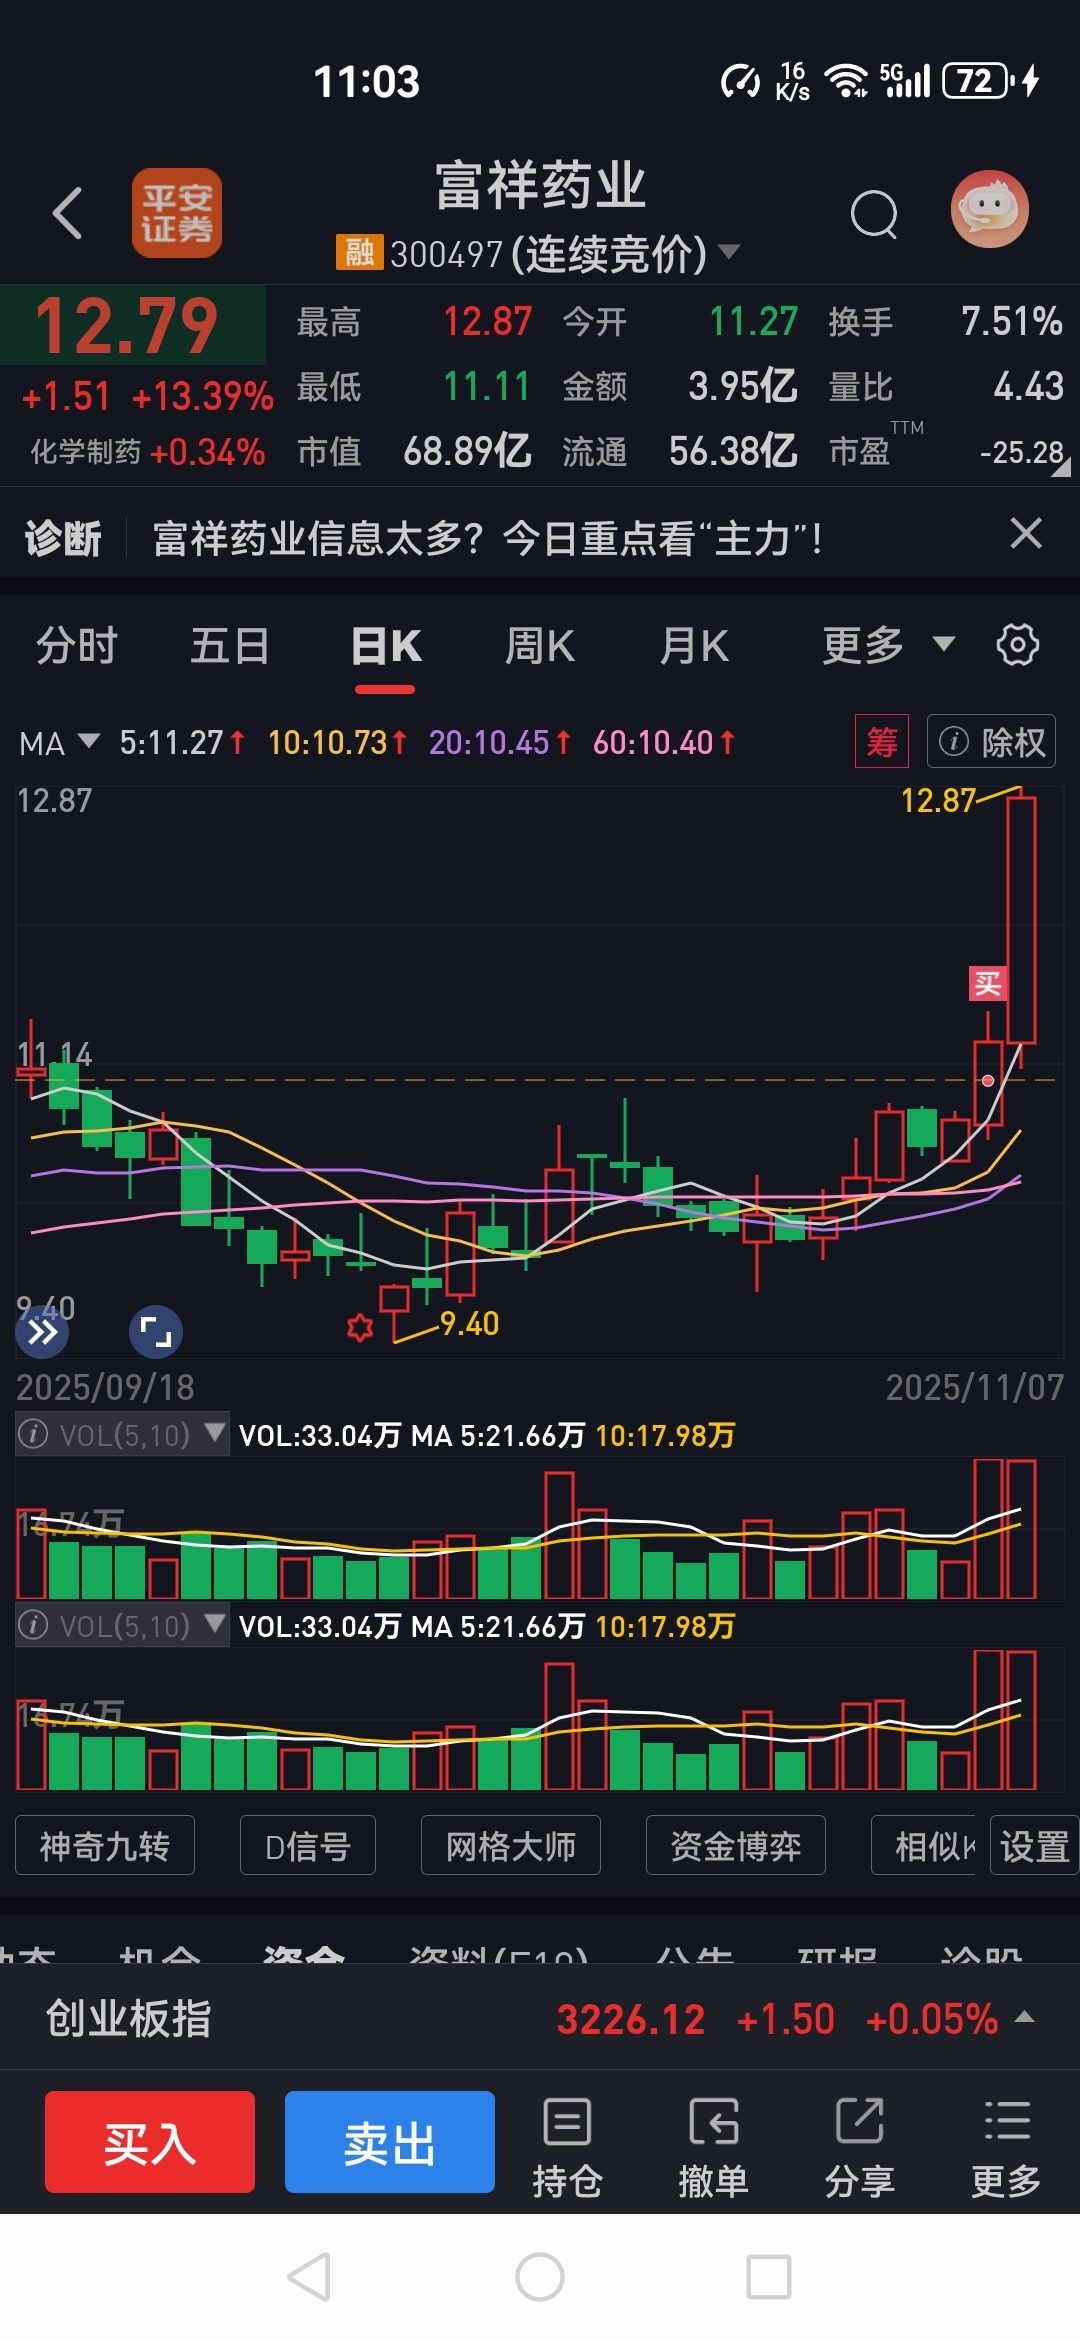This screenshot has width=1080, height=2340.
Task: Tap the back arrow icon
Action: [x=67, y=213]
